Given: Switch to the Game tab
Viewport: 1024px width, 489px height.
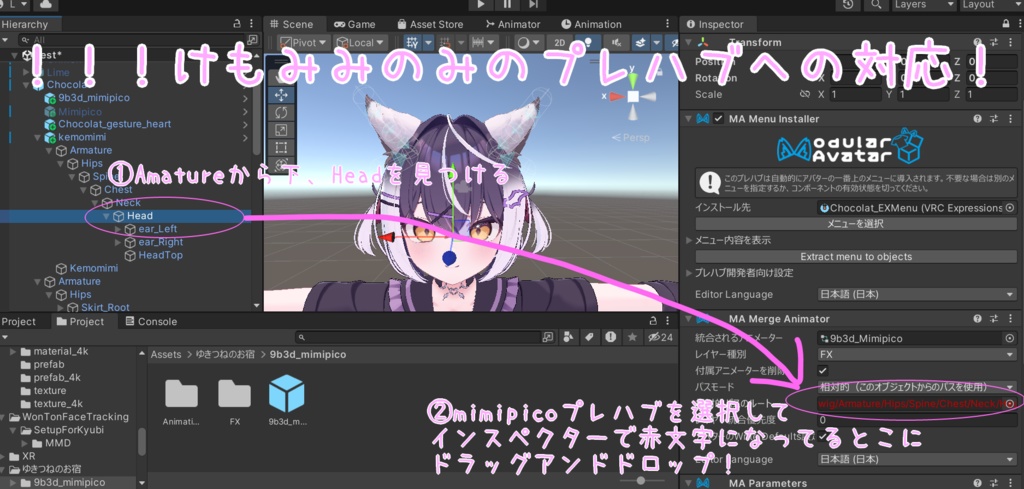Looking at the screenshot, I should [x=355, y=24].
